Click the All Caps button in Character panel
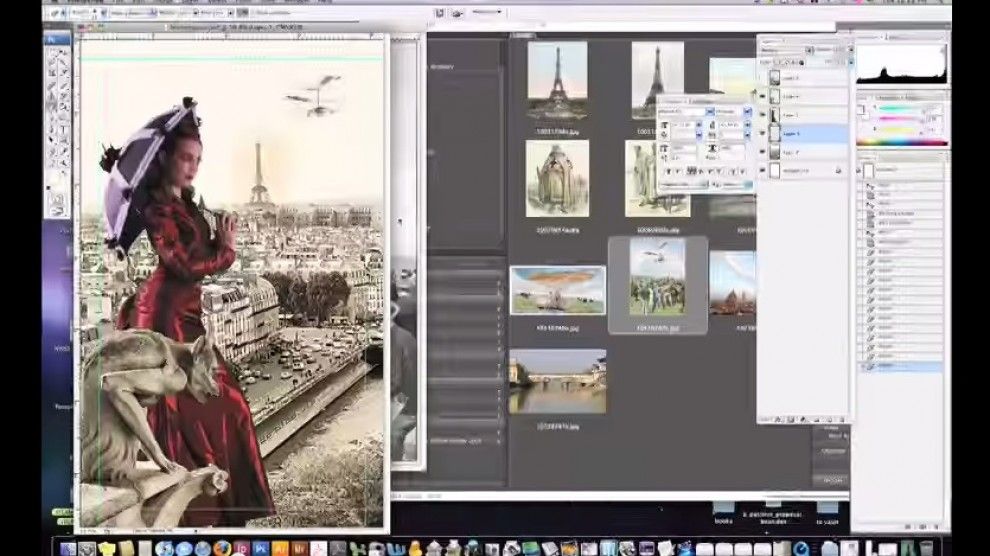The image size is (990, 556). tap(692, 171)
